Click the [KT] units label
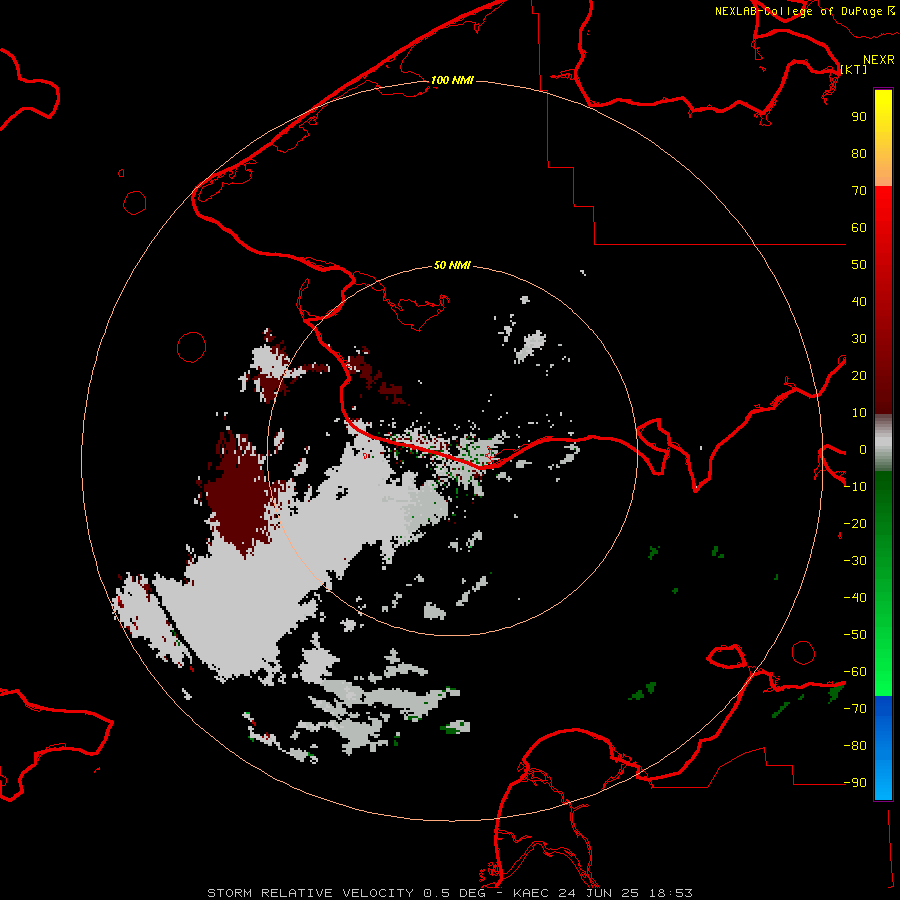 point(854,69)
